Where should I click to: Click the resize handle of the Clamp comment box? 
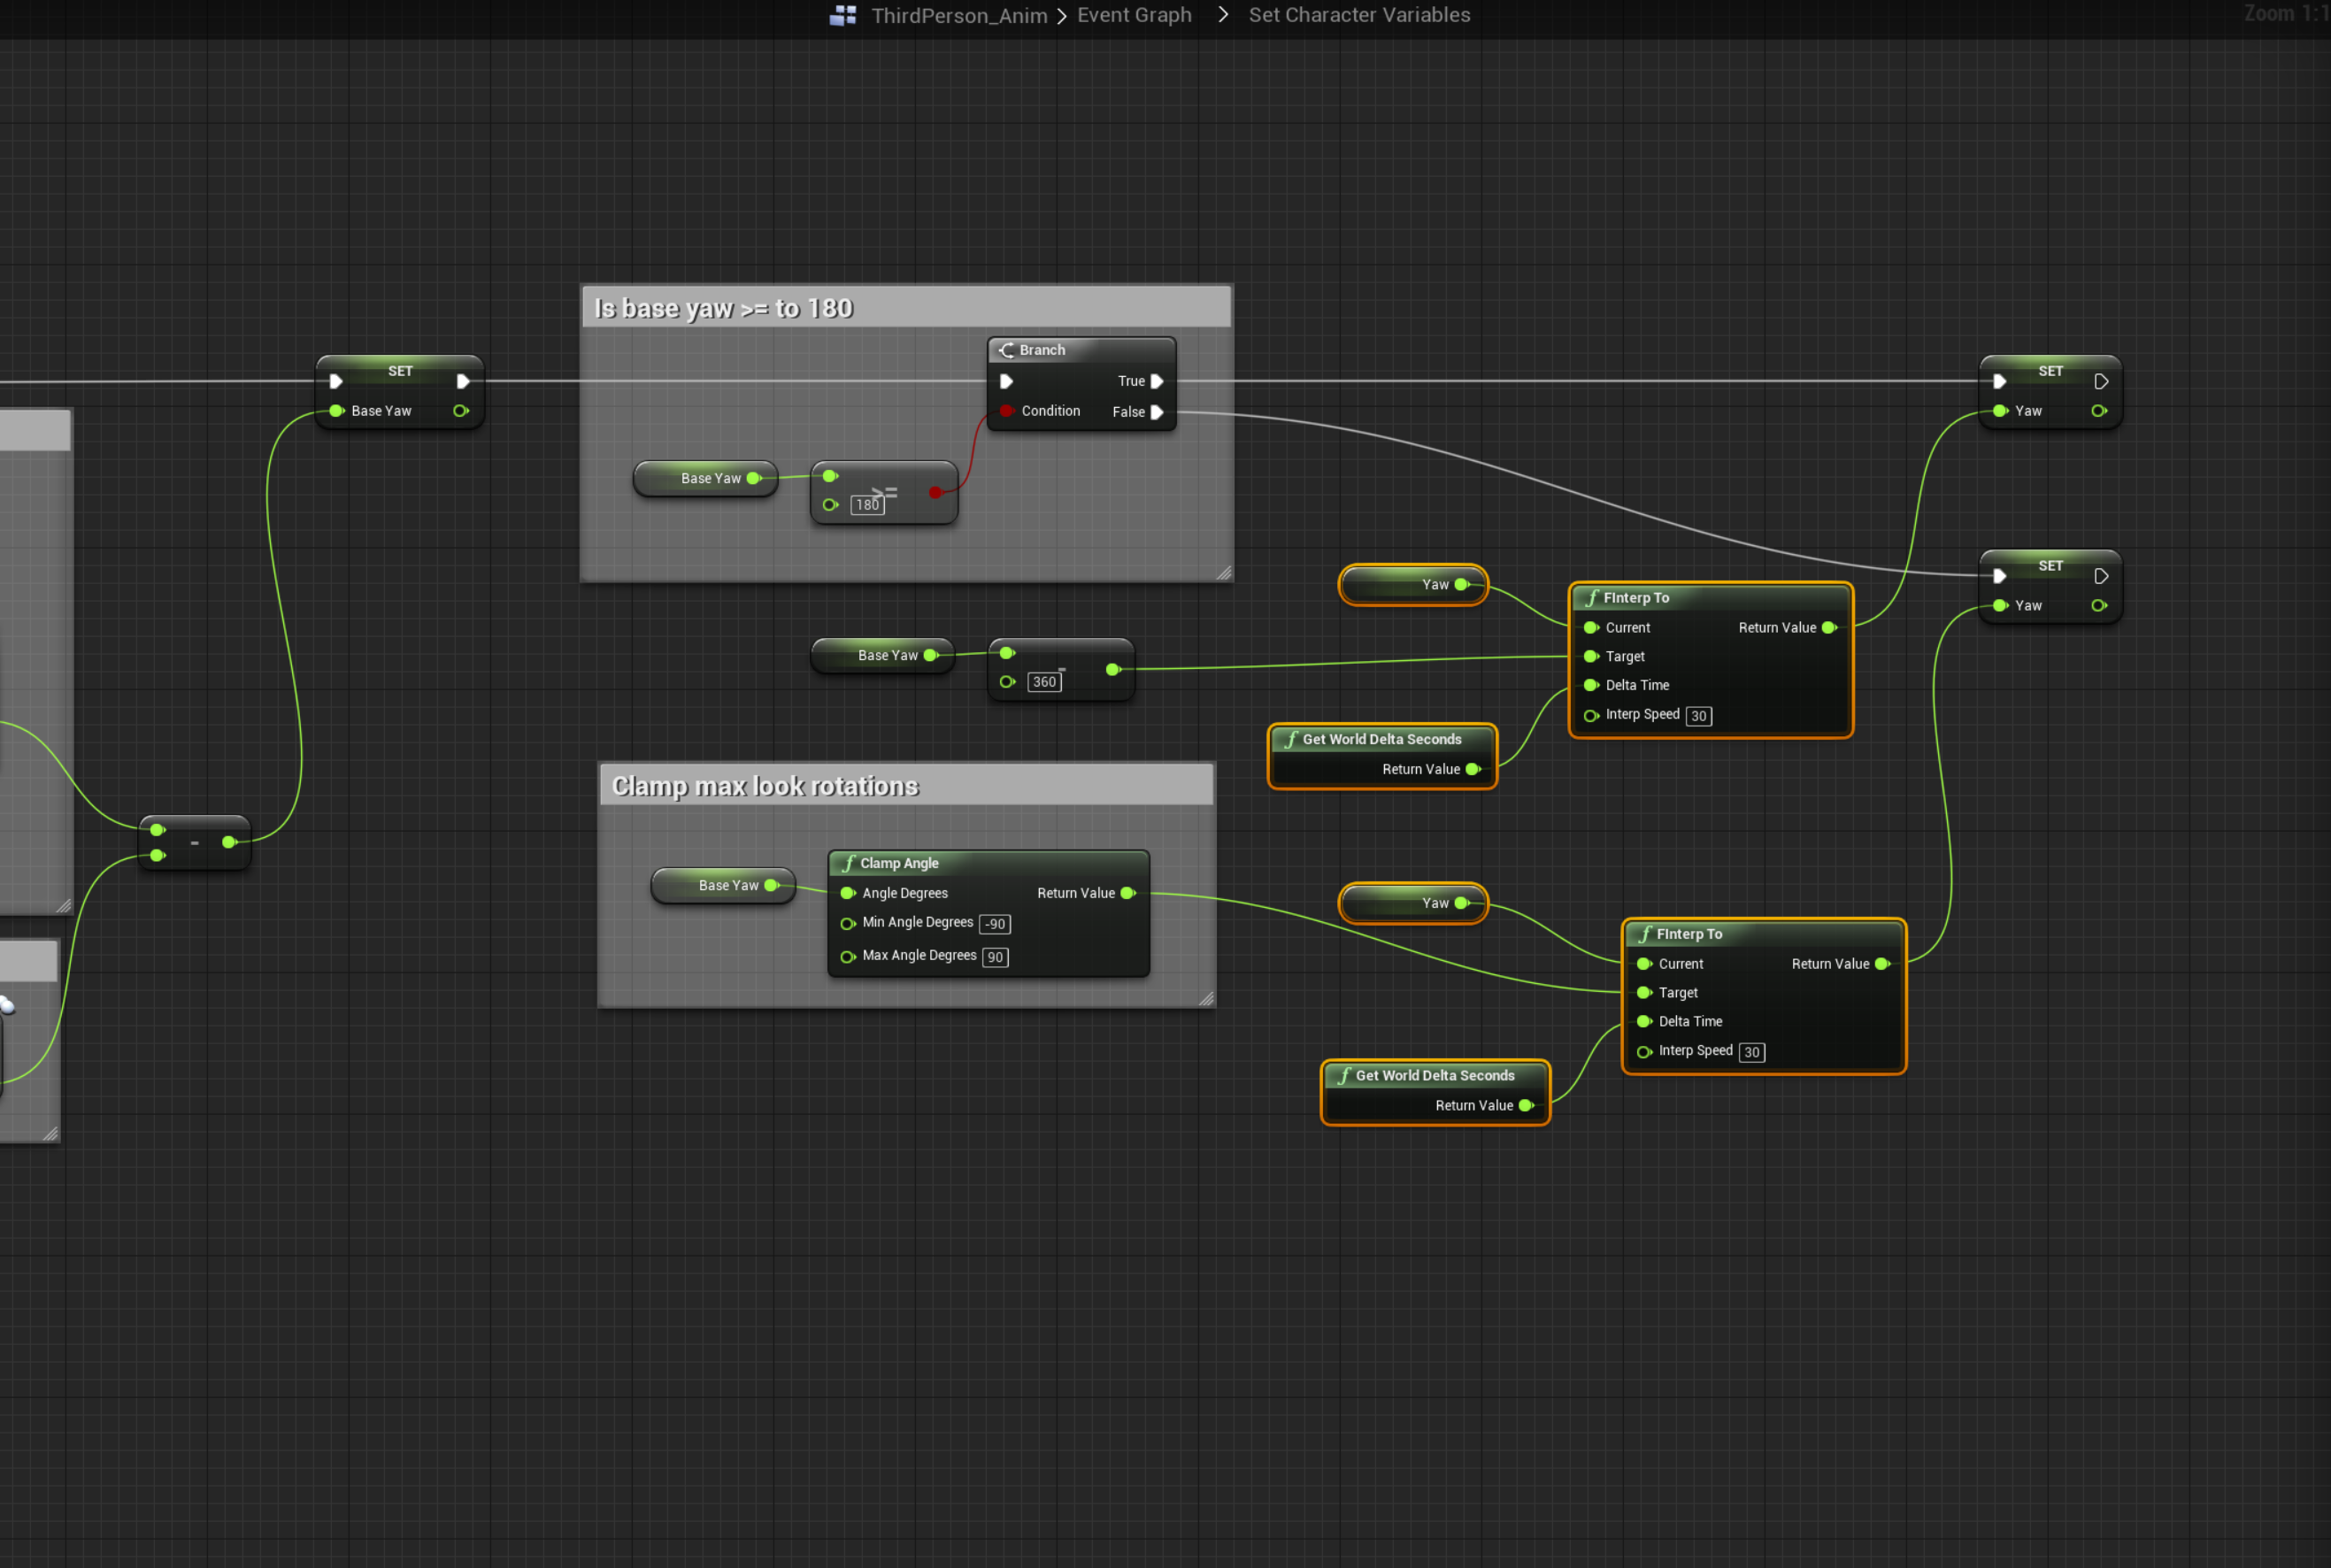pyautogui.click(x=1206, y=998)
